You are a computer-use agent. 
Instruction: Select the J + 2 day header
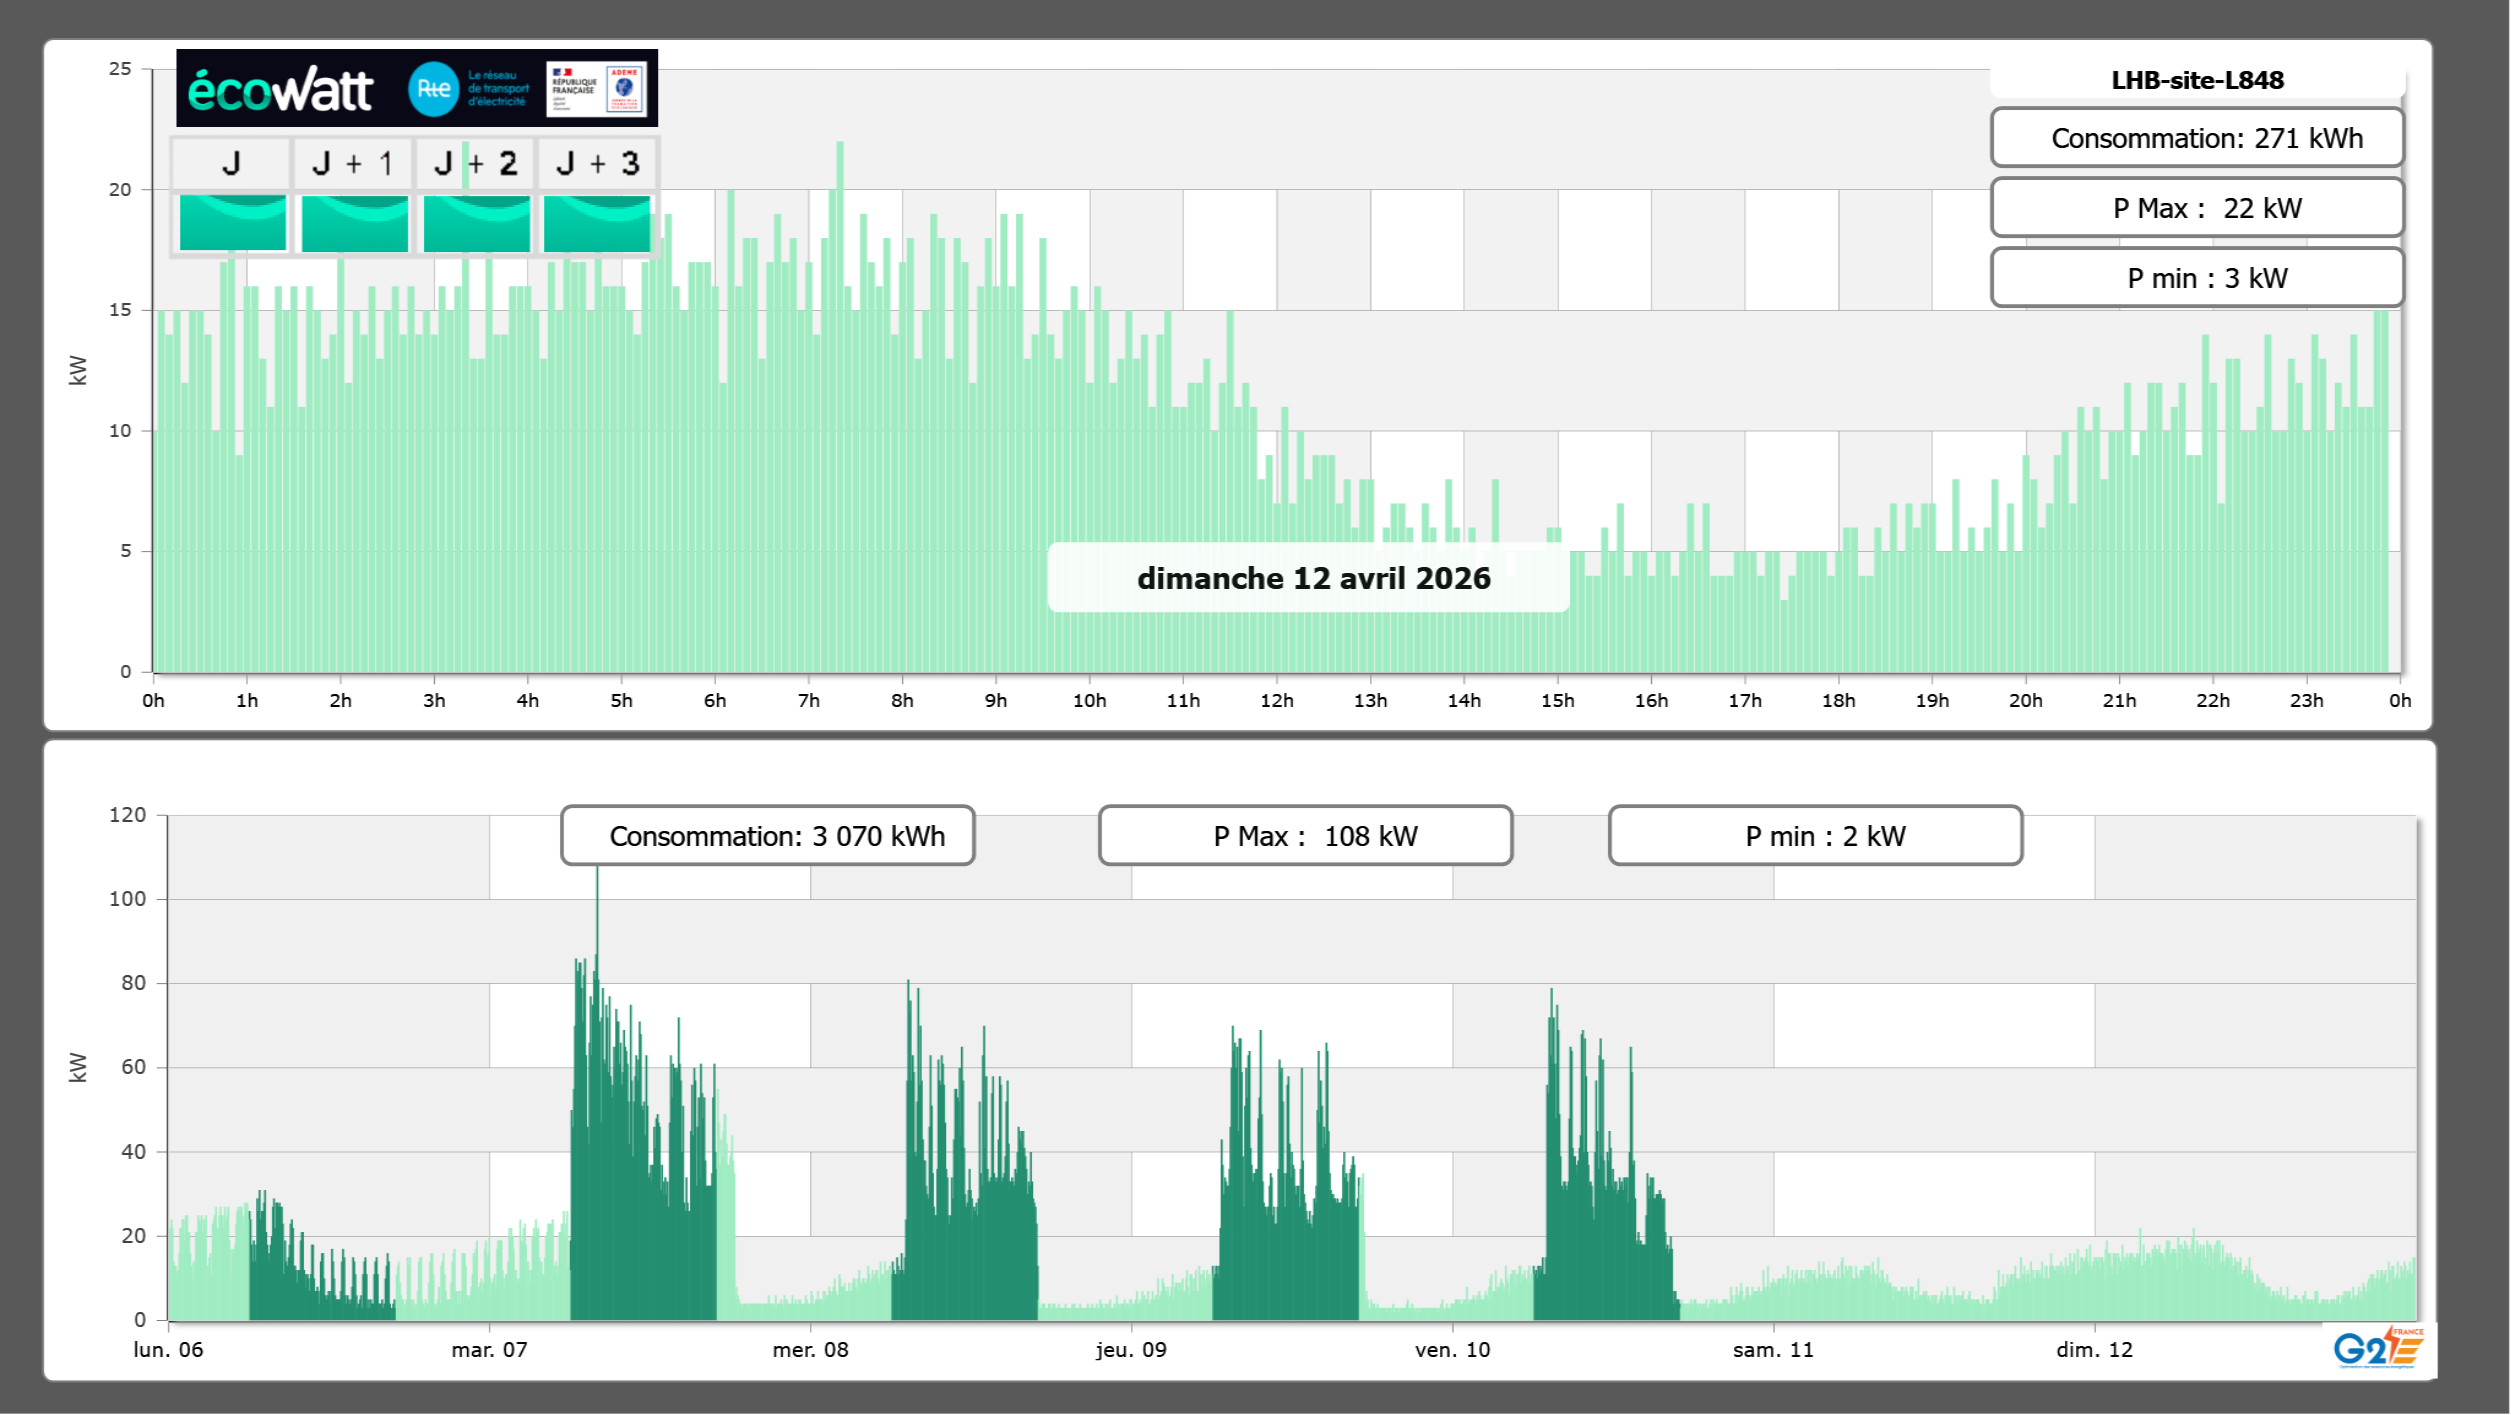pos(476,163)
